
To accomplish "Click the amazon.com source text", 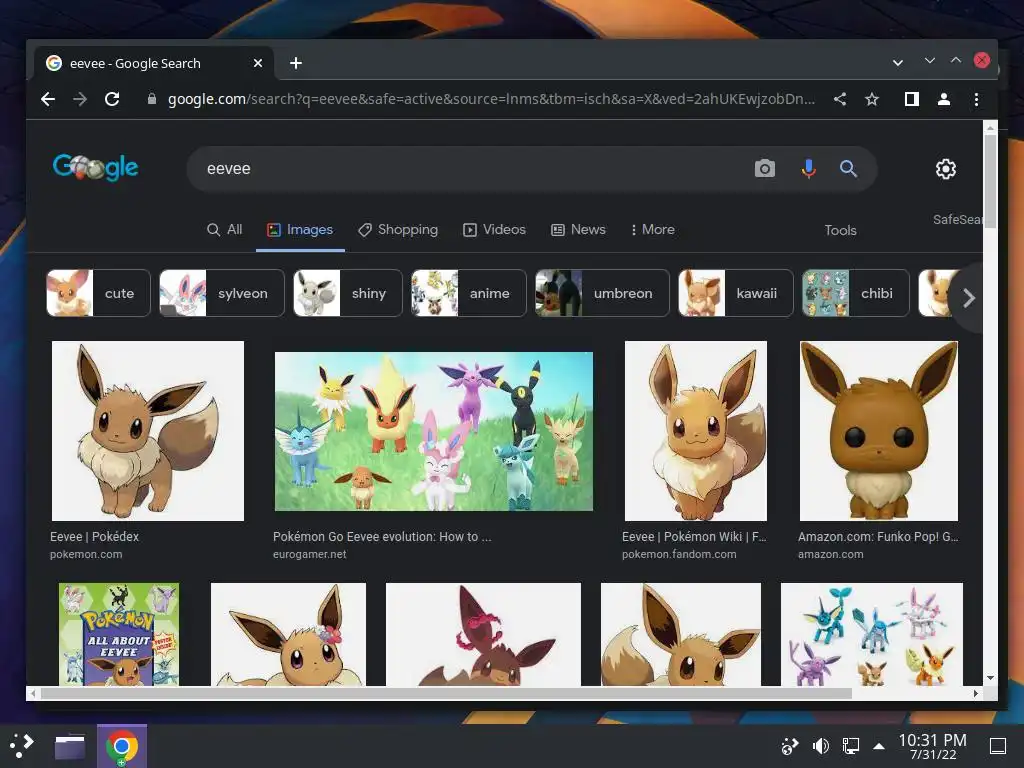I will [x=831, y=554].
